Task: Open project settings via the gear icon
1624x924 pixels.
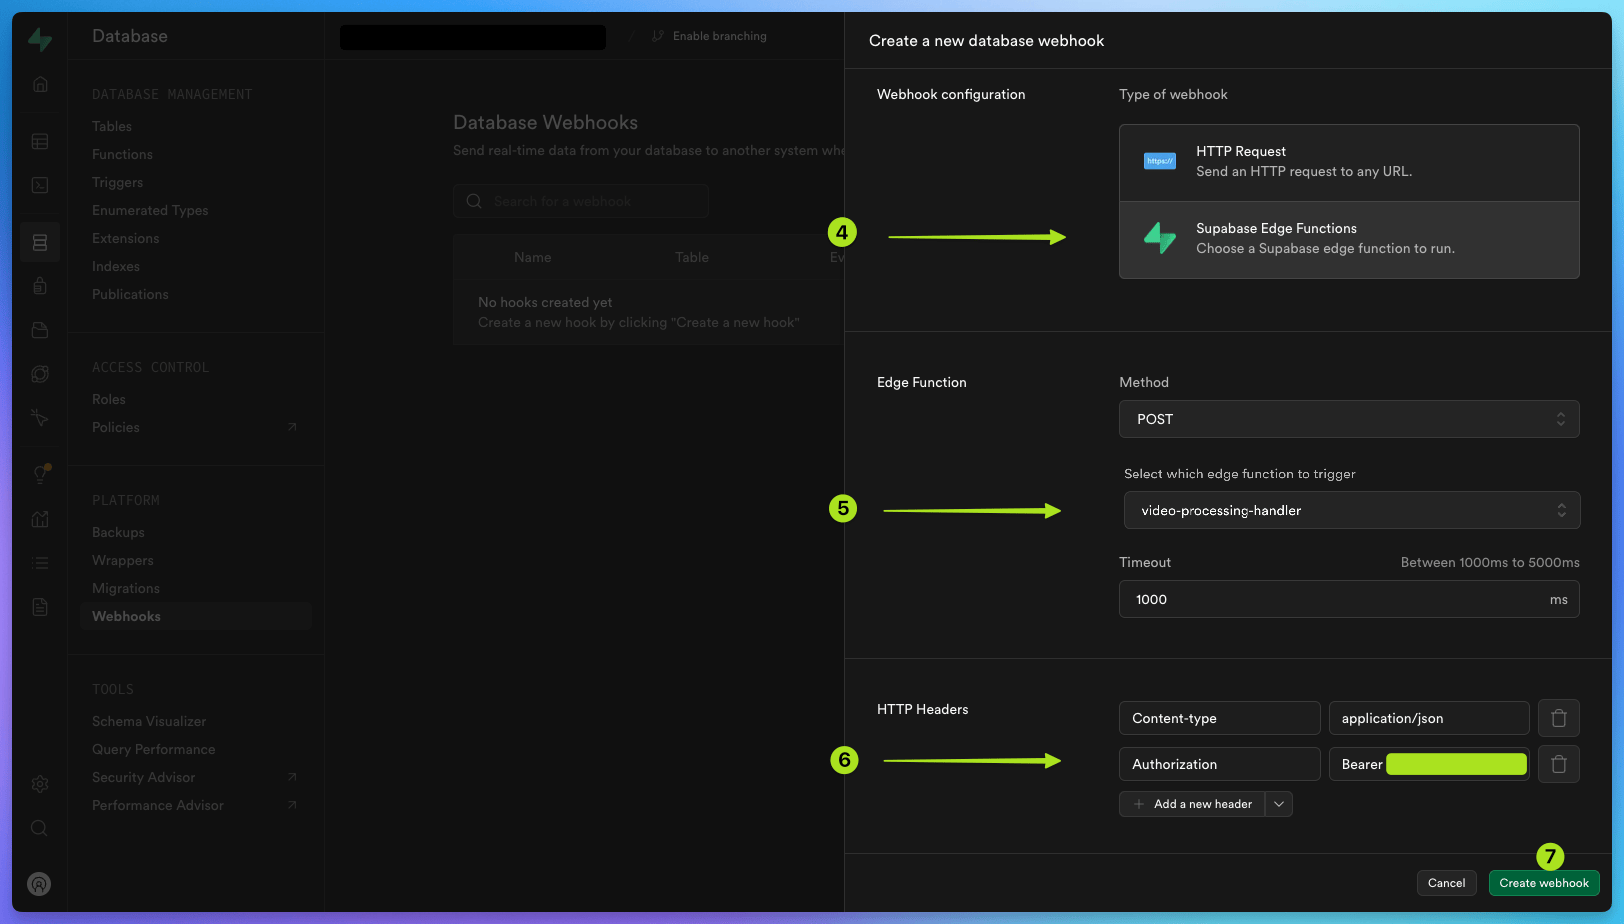Action: [x=40, y=783]
